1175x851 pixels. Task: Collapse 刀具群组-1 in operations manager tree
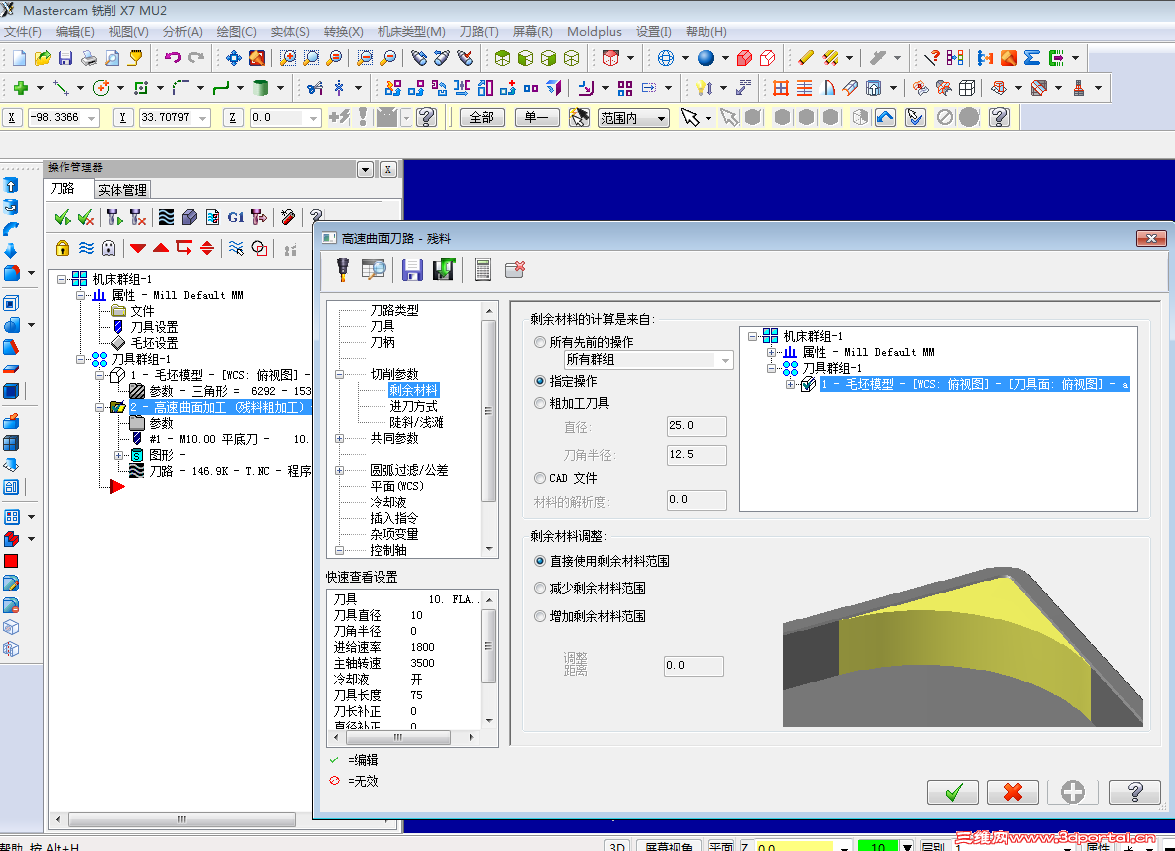click(80, 360)
